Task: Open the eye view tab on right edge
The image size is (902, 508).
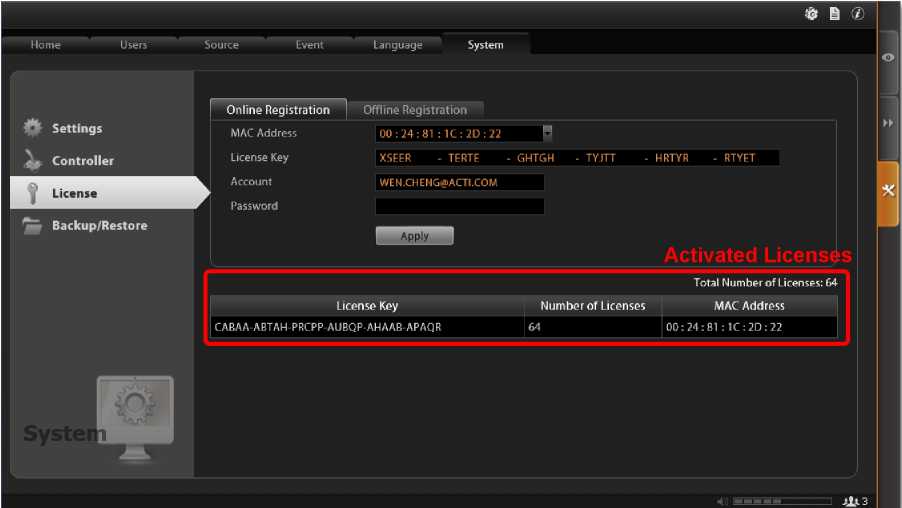Action: (x=888, y=58)
